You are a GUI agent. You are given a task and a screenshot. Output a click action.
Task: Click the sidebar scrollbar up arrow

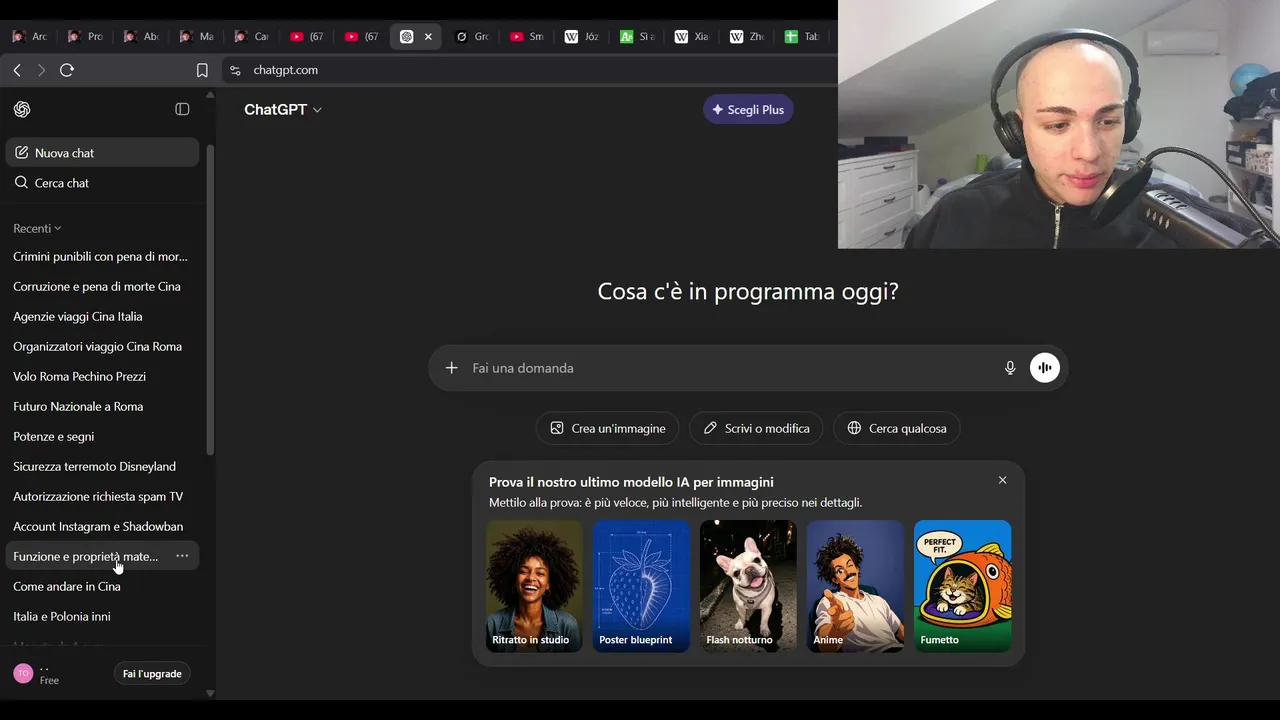click(x=210, y=95)
